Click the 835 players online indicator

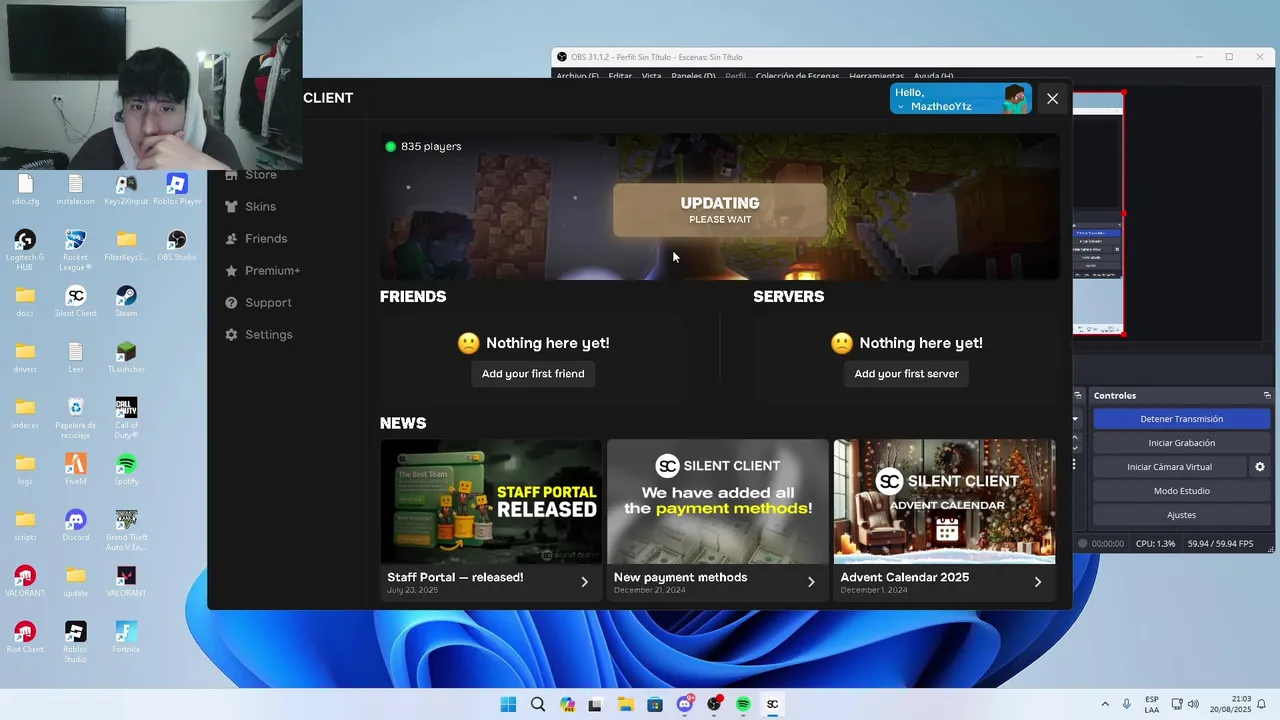point(423,146)
